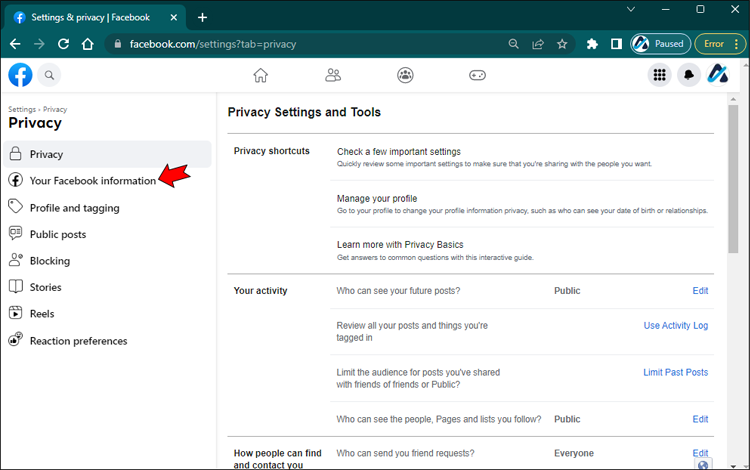Click the 'Privacy Settings and Tools' heading
The width and height of the screenshot is (750, 470).
click(304, 112)
